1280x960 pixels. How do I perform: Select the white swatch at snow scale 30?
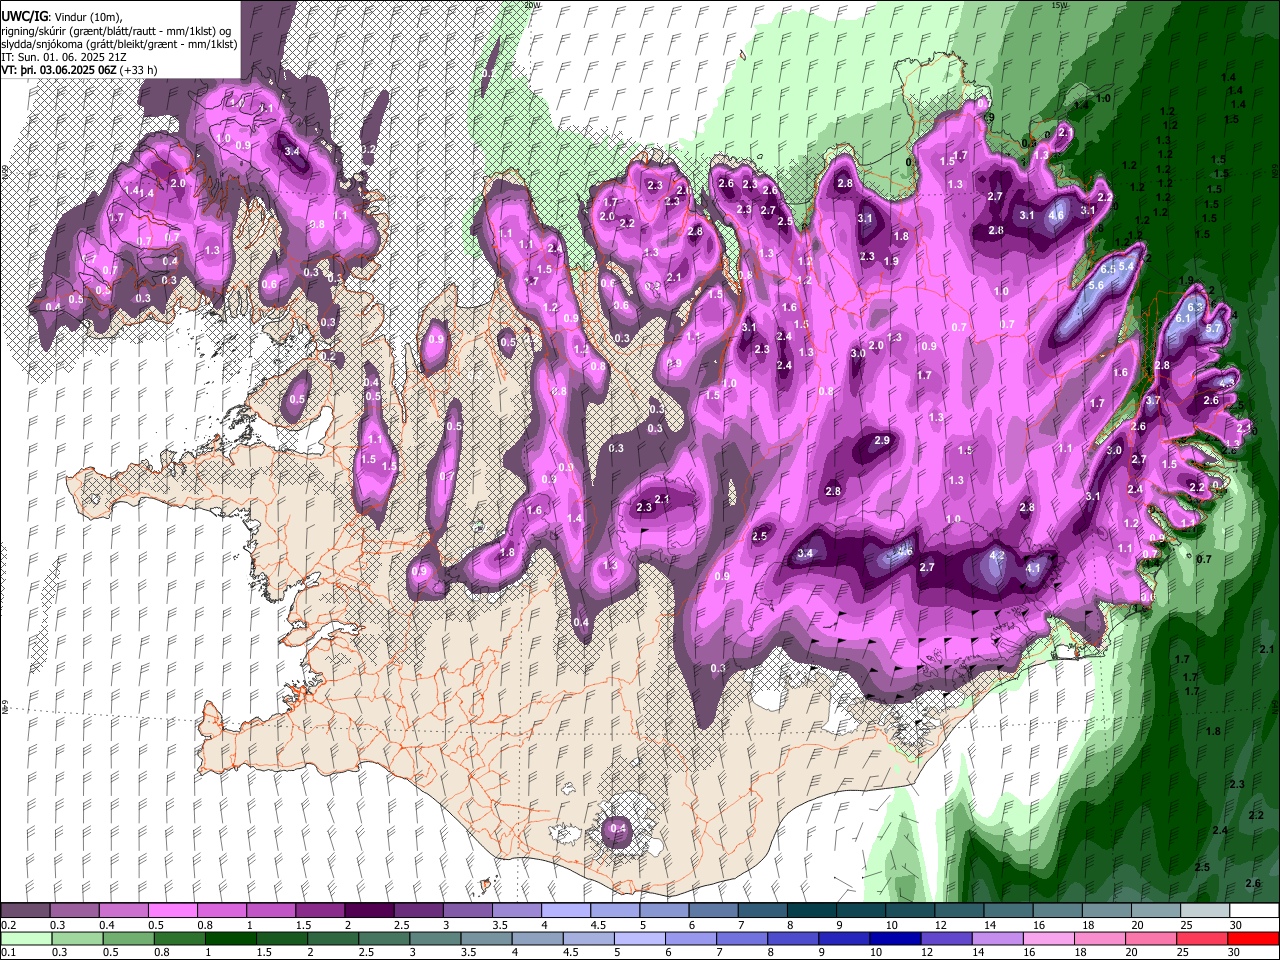[1254, 911]
